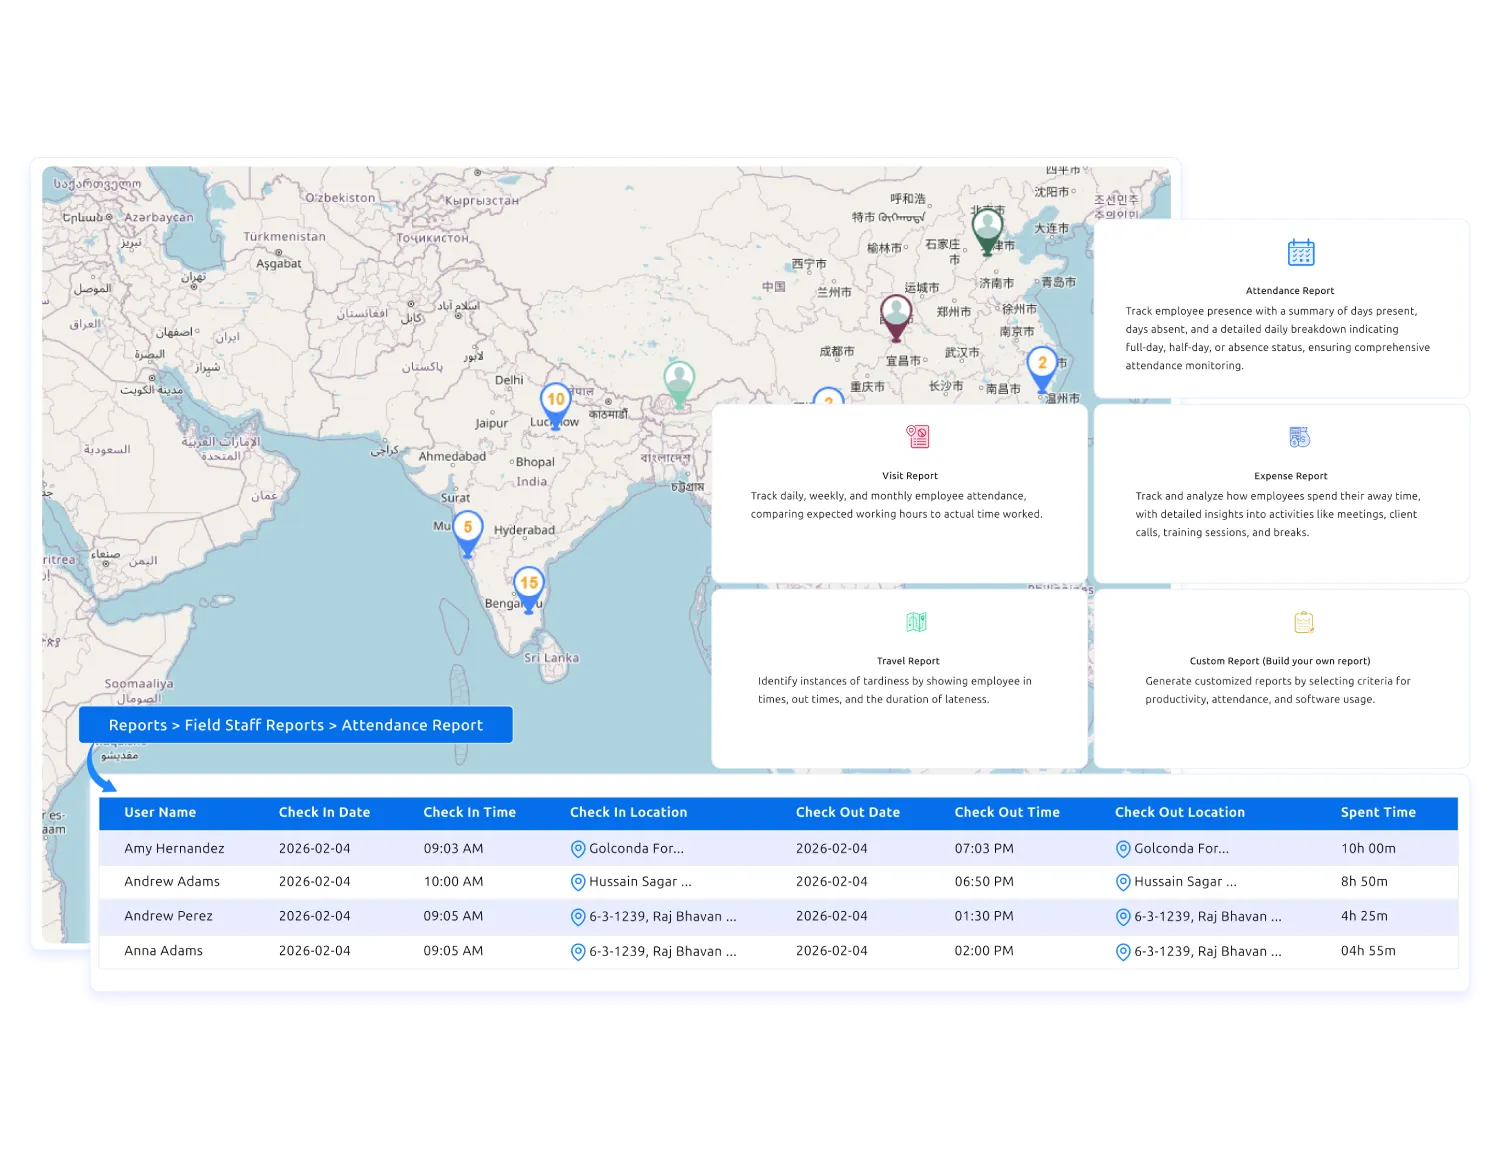This screenshot has height=1149, width=1500.
Task: Sort by the Spent Time column header
Action: (1377, 812)
